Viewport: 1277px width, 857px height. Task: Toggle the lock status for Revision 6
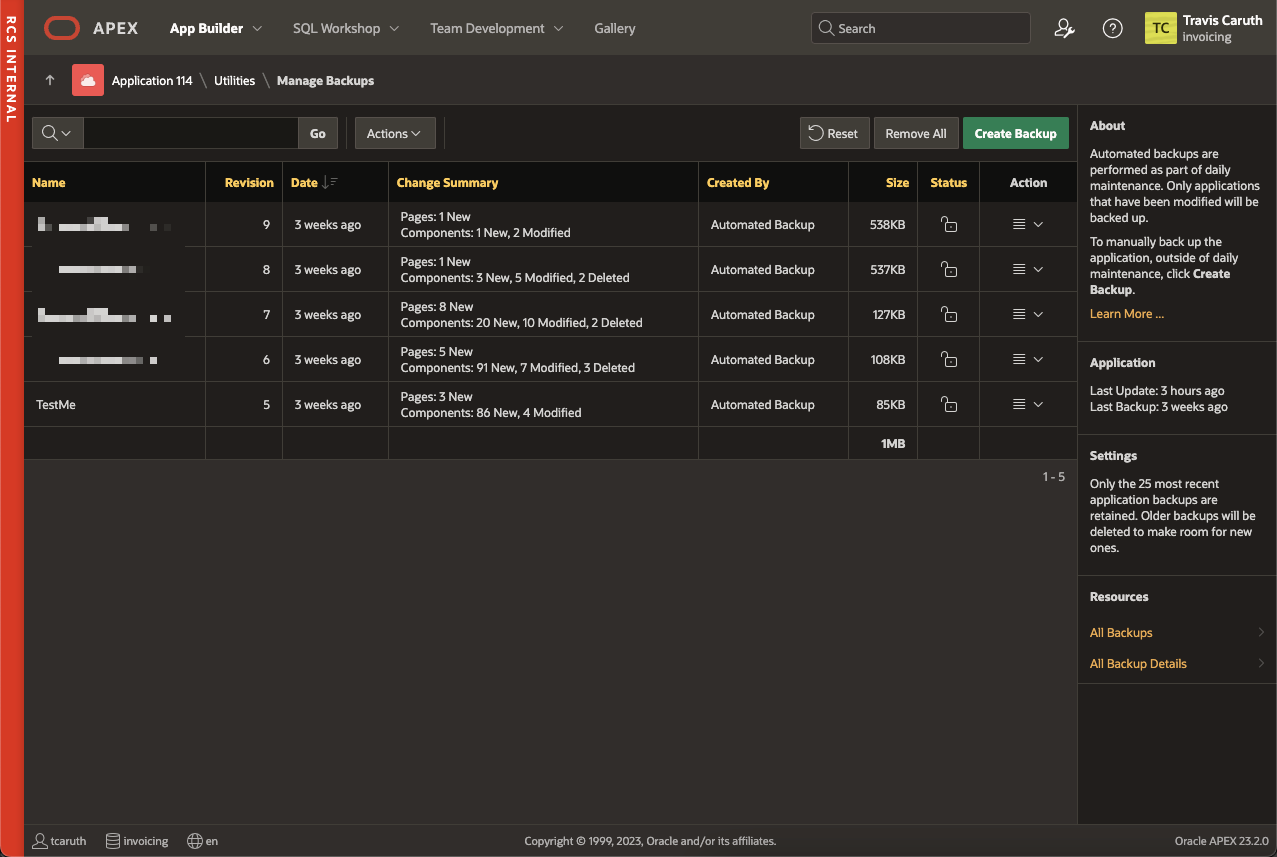point(949,360)
